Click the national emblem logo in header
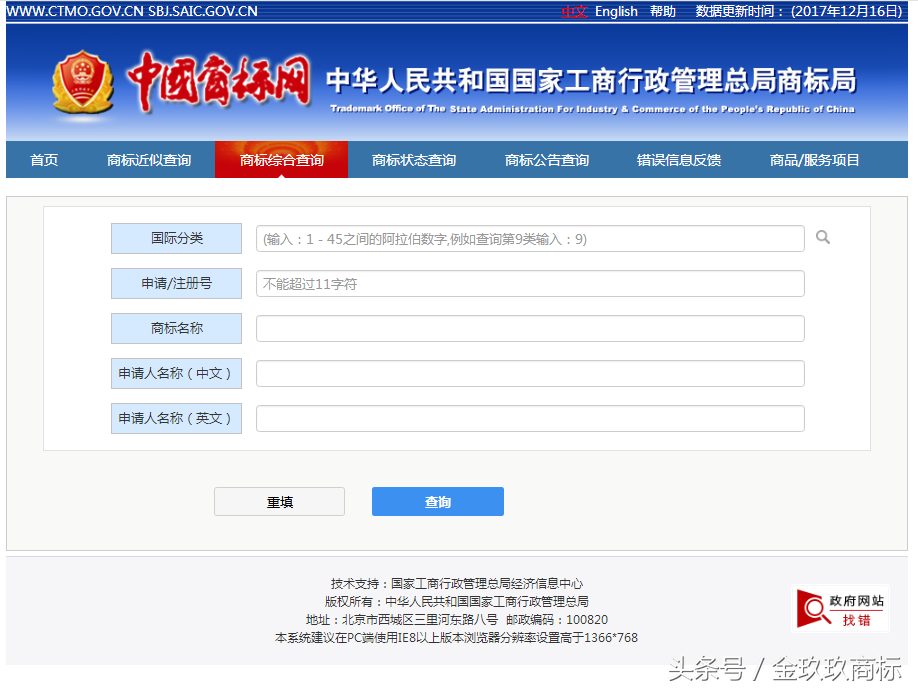 pyautogui.click(x=84, y=80)
